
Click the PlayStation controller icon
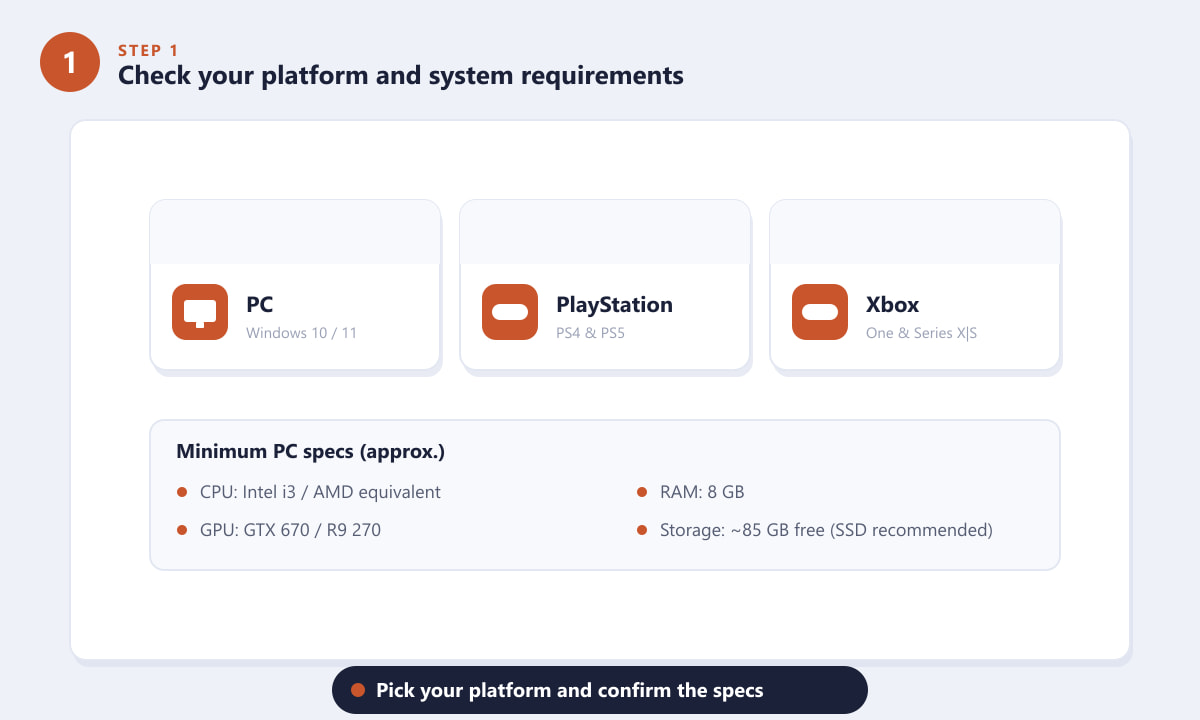tap(510, 312)
